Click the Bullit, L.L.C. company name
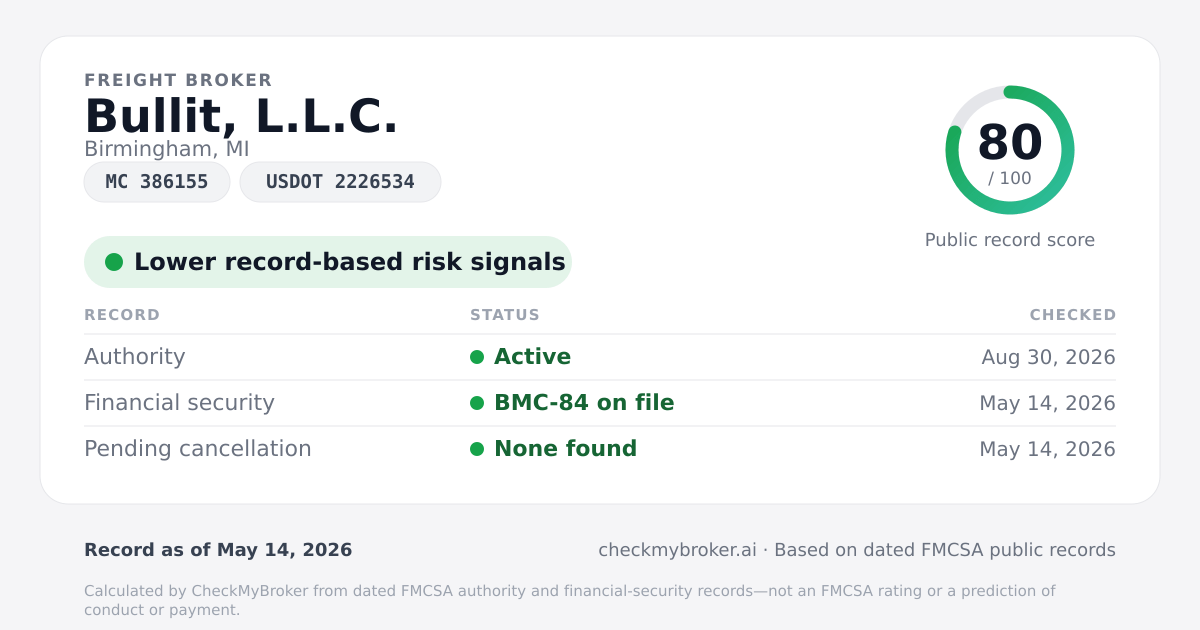Viewport: 1200px width, 630px height. tap(241, 116)
